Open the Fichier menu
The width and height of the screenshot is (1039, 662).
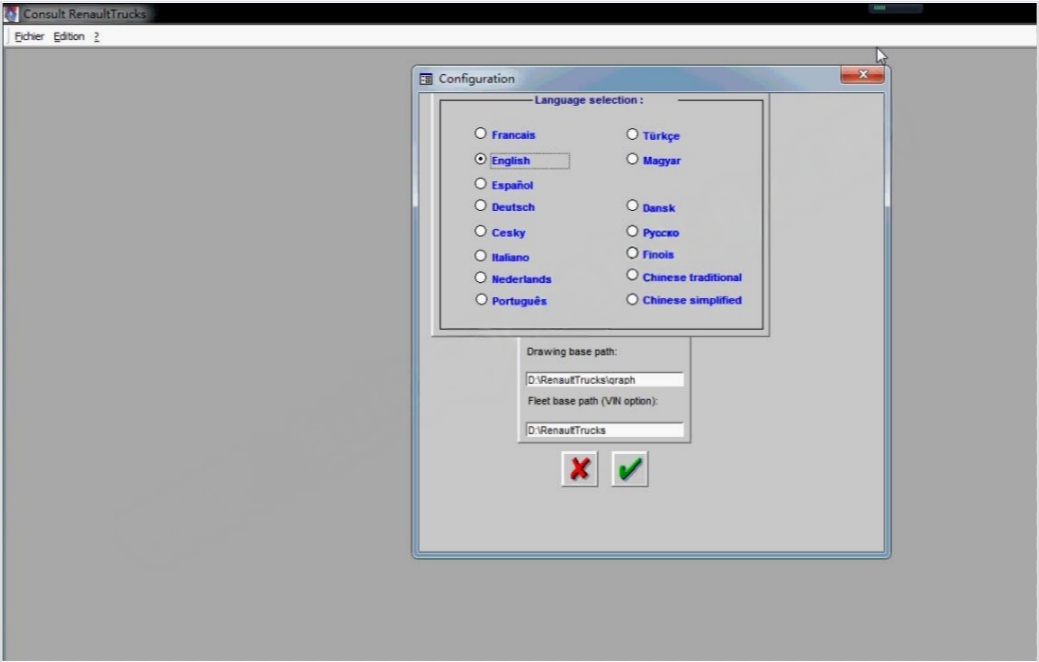pos(28,36)
